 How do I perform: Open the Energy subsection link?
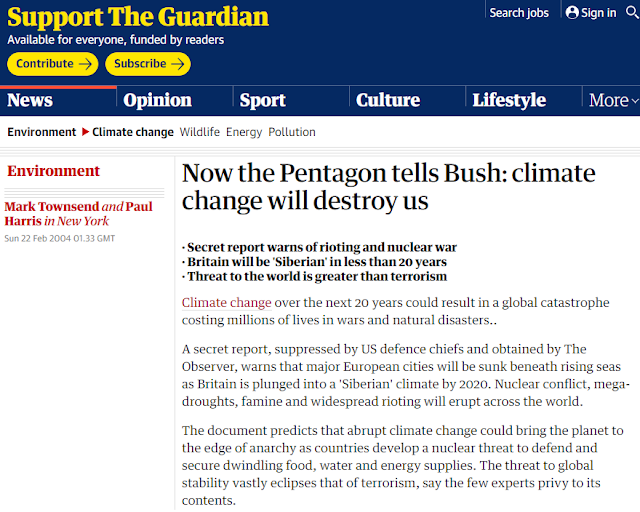244,132
